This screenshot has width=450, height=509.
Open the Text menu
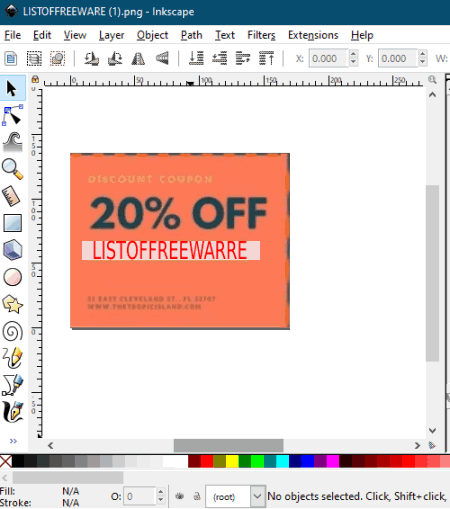225,35
